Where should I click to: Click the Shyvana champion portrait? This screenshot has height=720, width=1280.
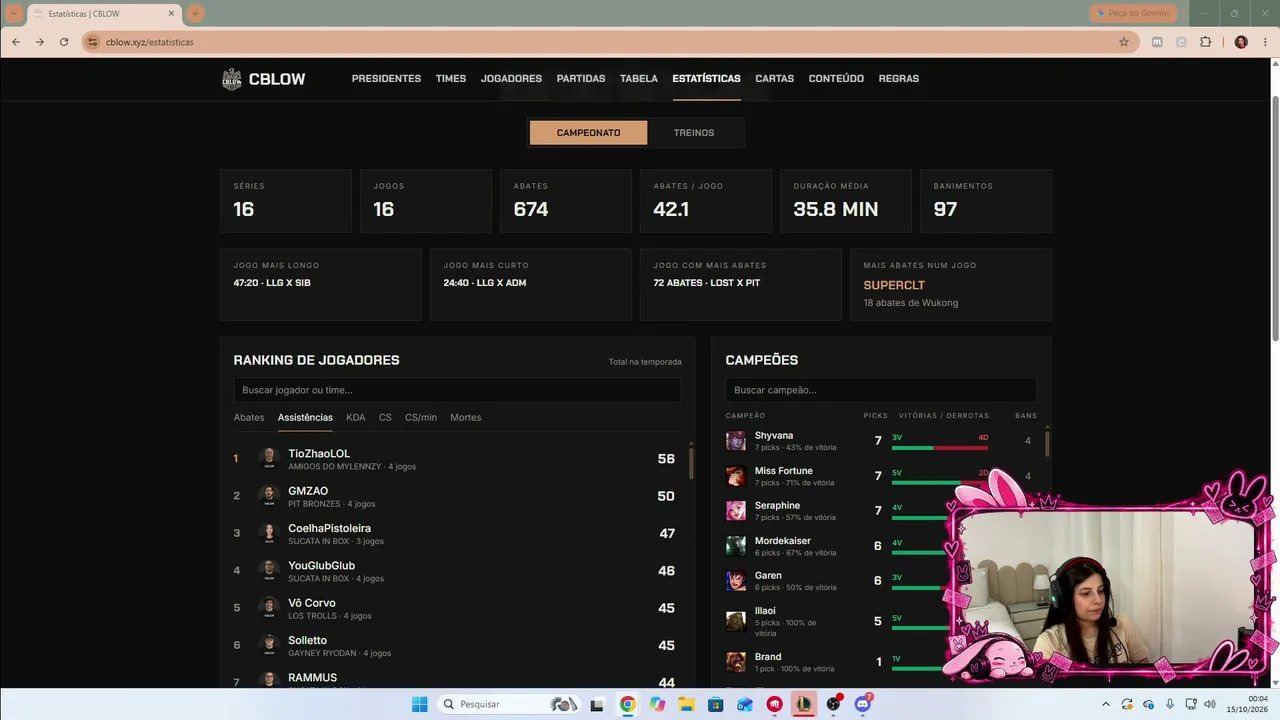coord(735,440)
